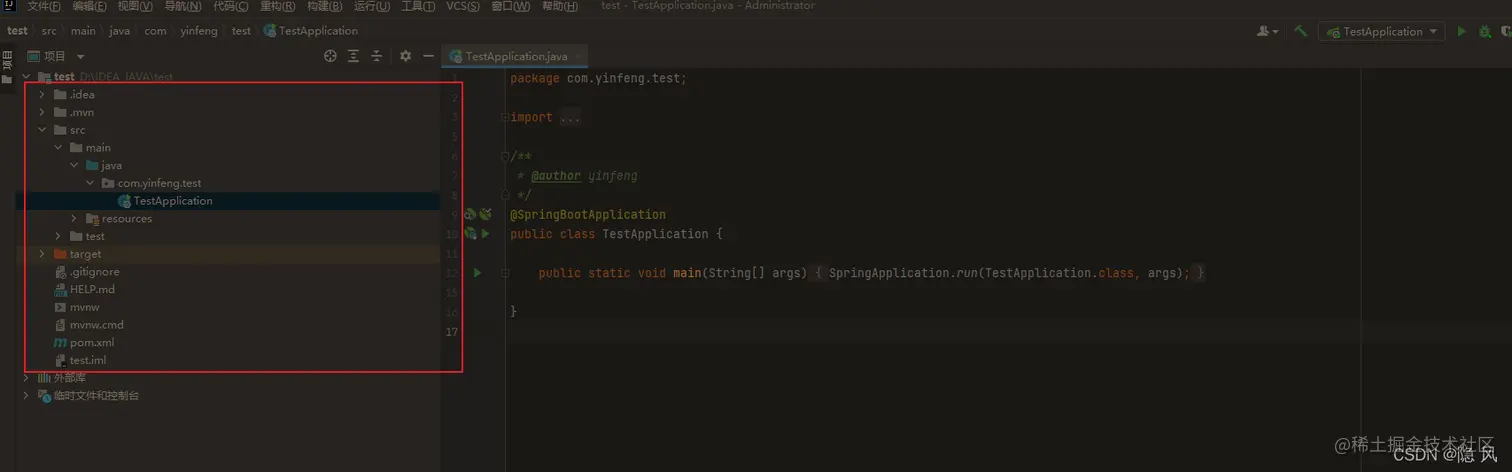This screenshot has height=472, width=1512.
Task: Expand the target folder
Action: coord(41,254)
